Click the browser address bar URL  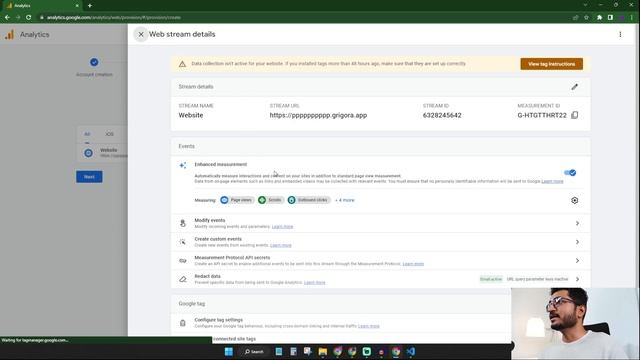(x=114, y=18)
